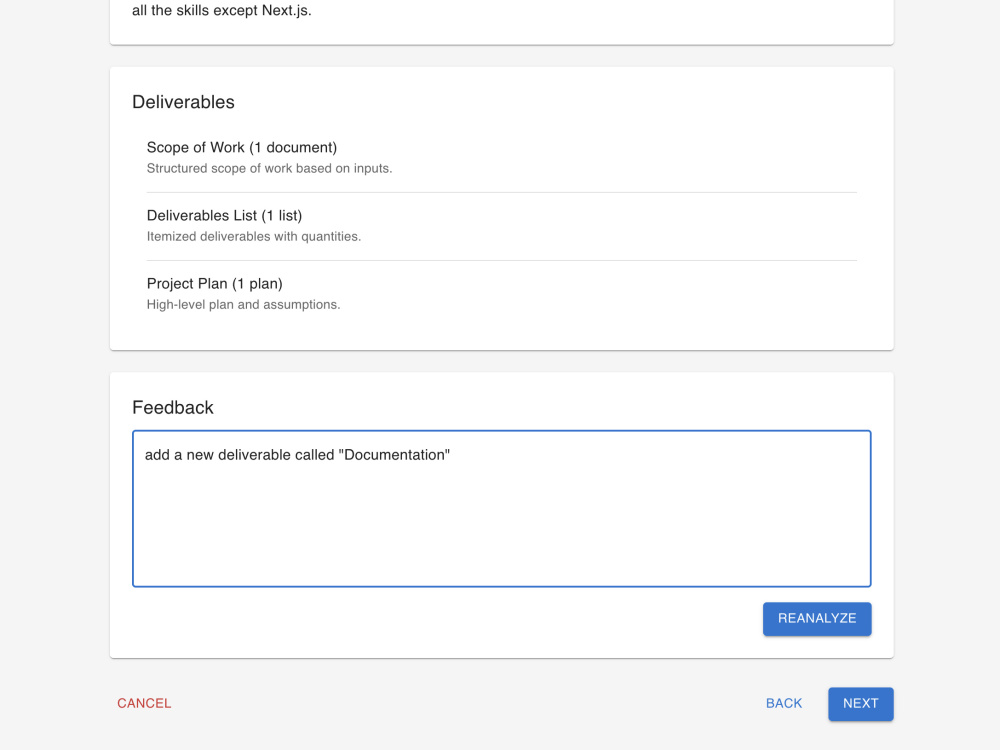Click "(1 plan)" quantity in Project Plan
Image resolution: width=1000 pixels, height=750 pixels.
coord(257,284)
